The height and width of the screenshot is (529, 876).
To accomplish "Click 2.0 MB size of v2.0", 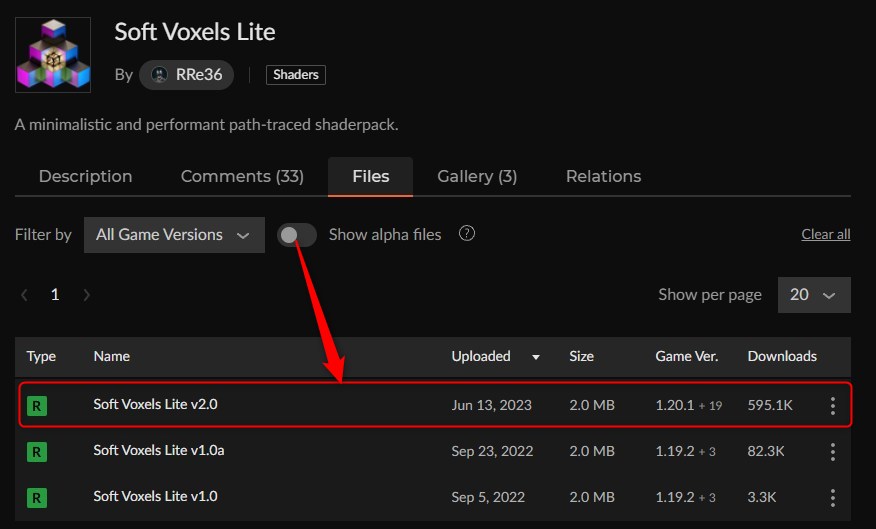I will (592, 405).
